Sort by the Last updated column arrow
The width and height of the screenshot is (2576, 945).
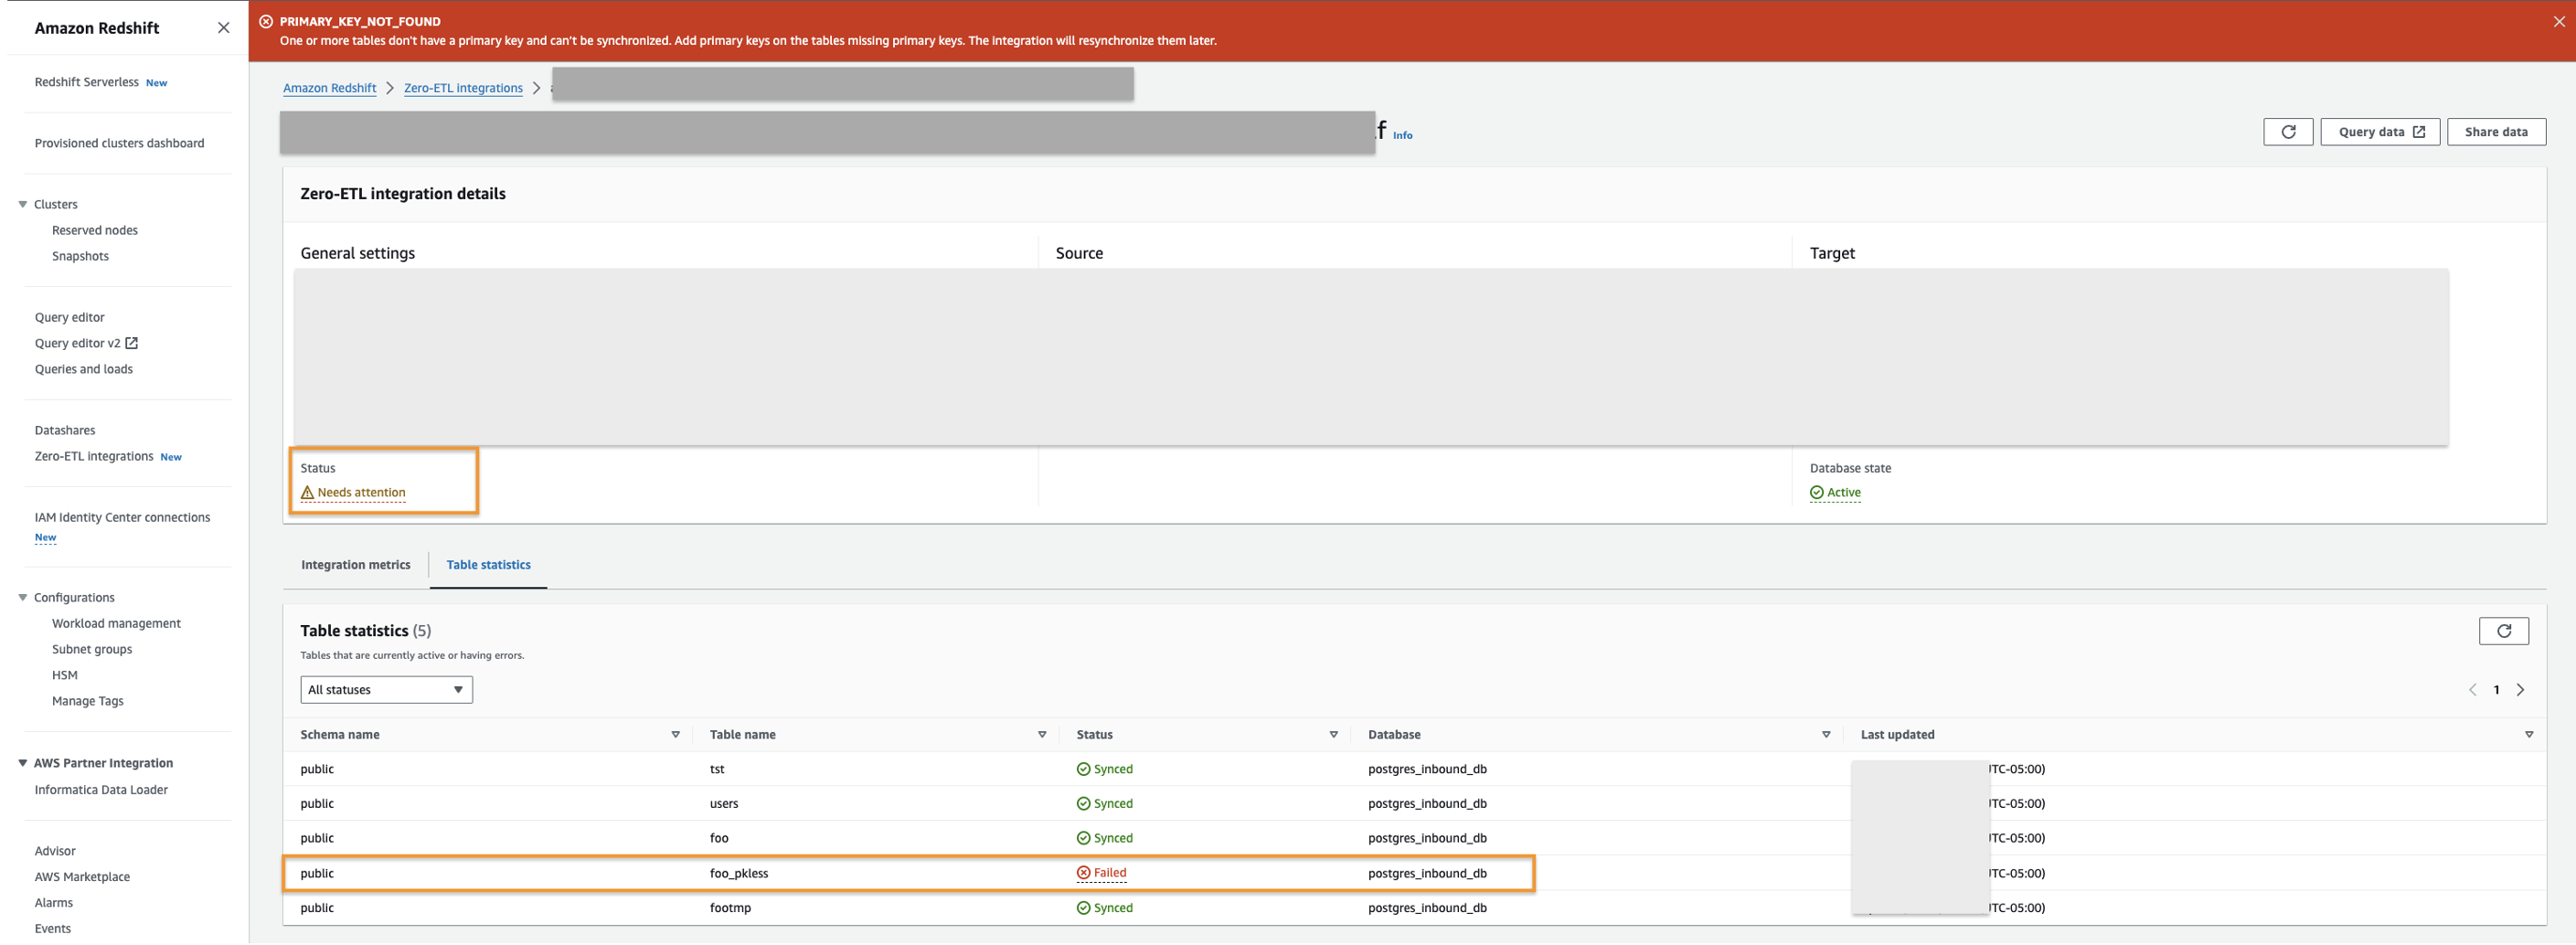coord(2529,735)
